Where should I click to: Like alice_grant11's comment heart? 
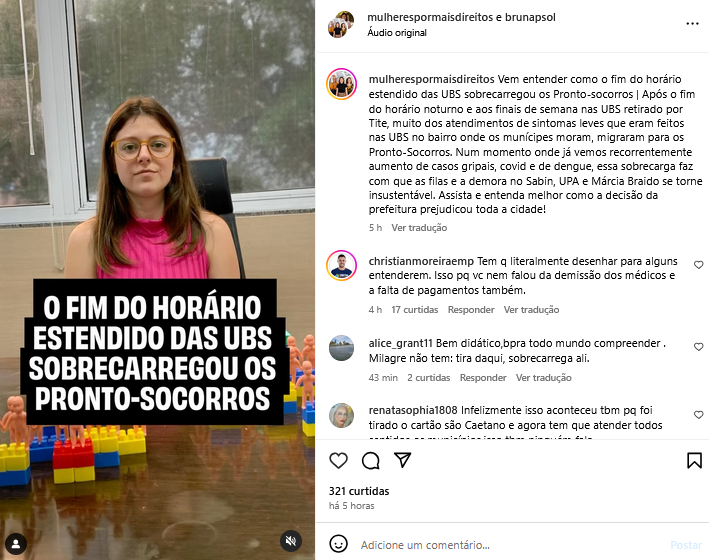(698, 347)
